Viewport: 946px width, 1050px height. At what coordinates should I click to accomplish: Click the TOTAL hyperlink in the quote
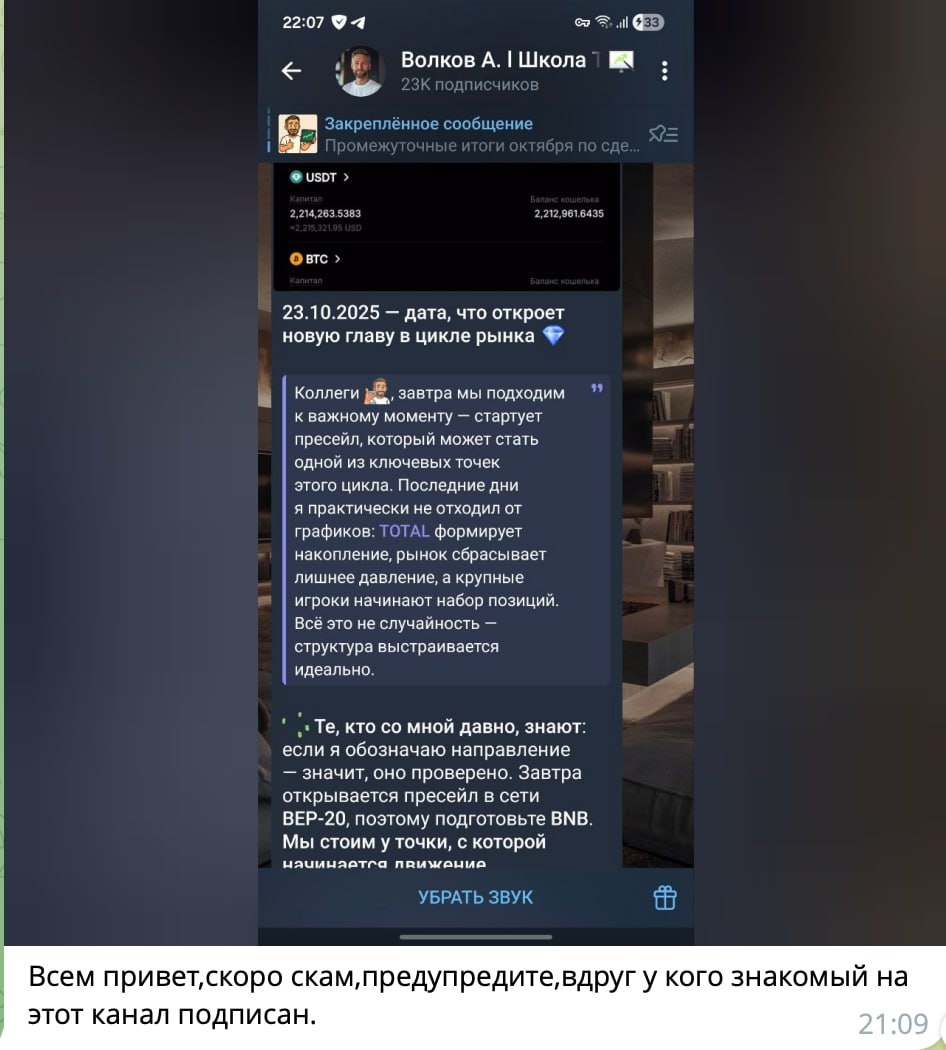coord(404,531)
